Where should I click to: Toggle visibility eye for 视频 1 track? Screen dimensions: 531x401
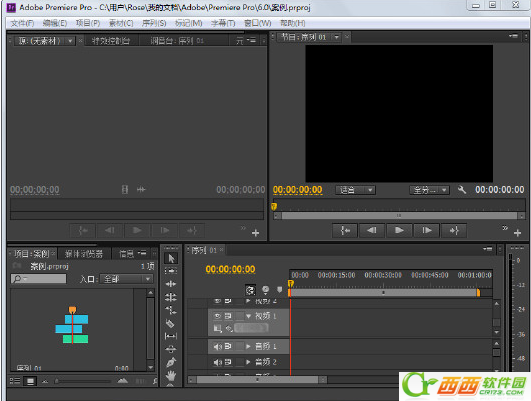[217, 316]
